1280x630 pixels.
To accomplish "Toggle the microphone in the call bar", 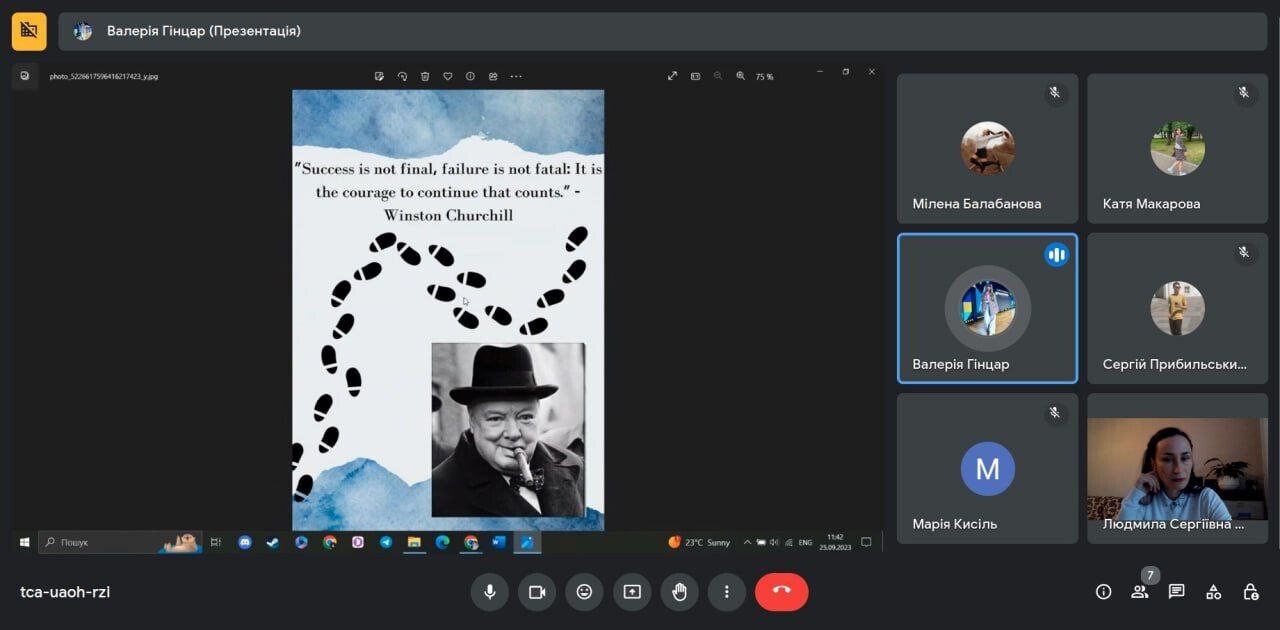I will [x=490, y=592].
